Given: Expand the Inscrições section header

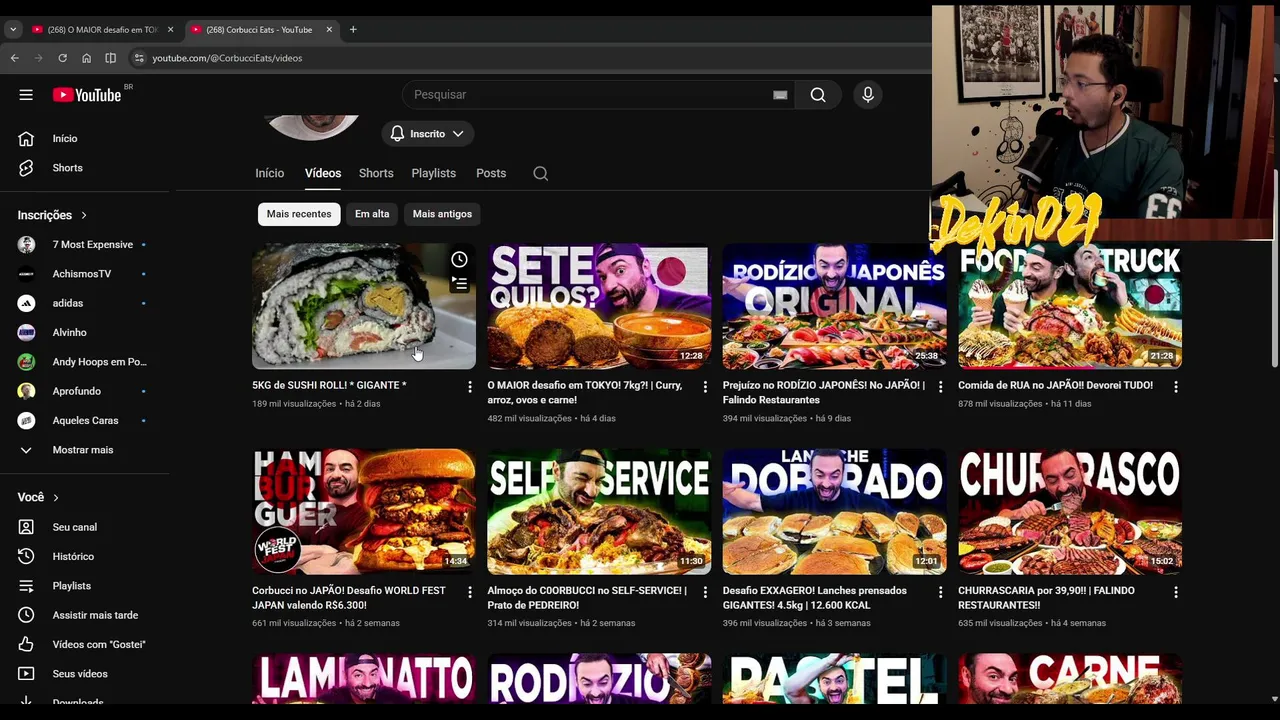Looking at the screenshot, I should pos(53,215).
